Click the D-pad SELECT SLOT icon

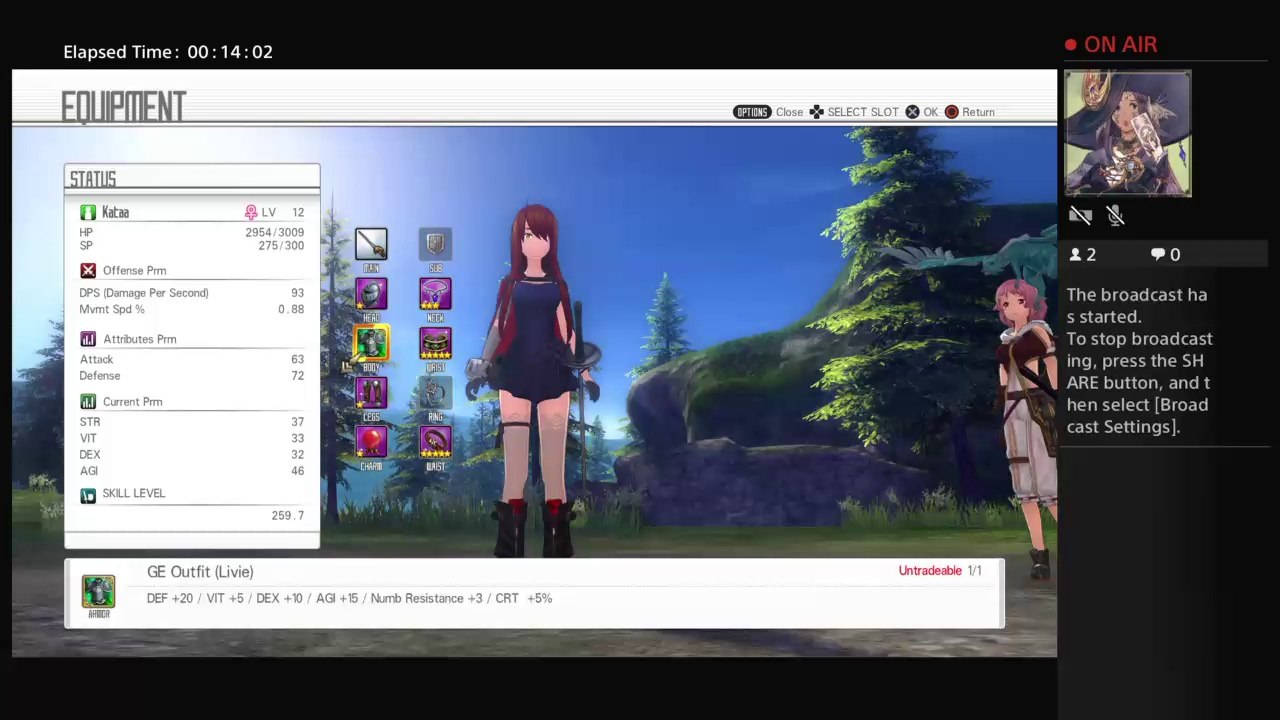pyautogui.click(x=817, y=112)
